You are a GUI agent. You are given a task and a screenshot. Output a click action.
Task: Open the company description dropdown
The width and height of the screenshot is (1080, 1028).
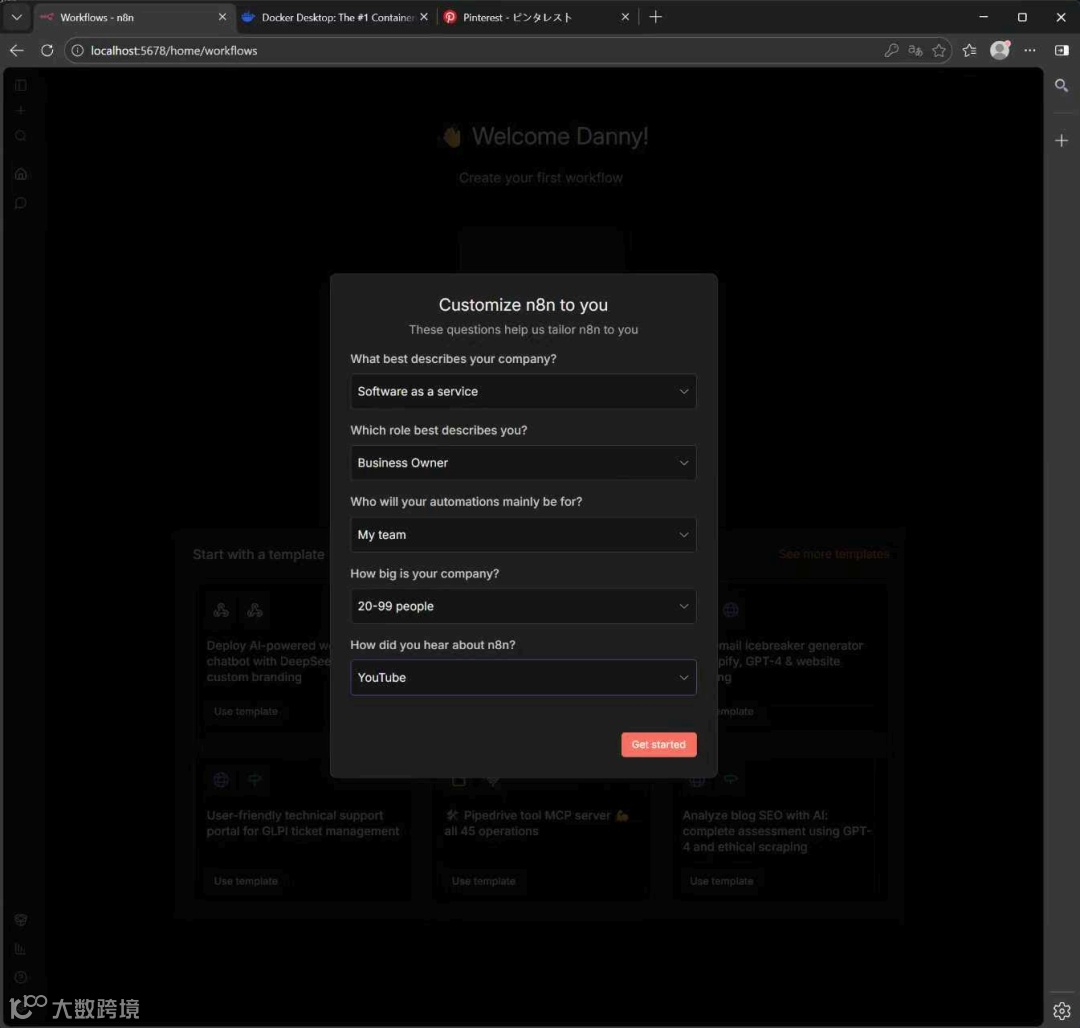point(523,391)
